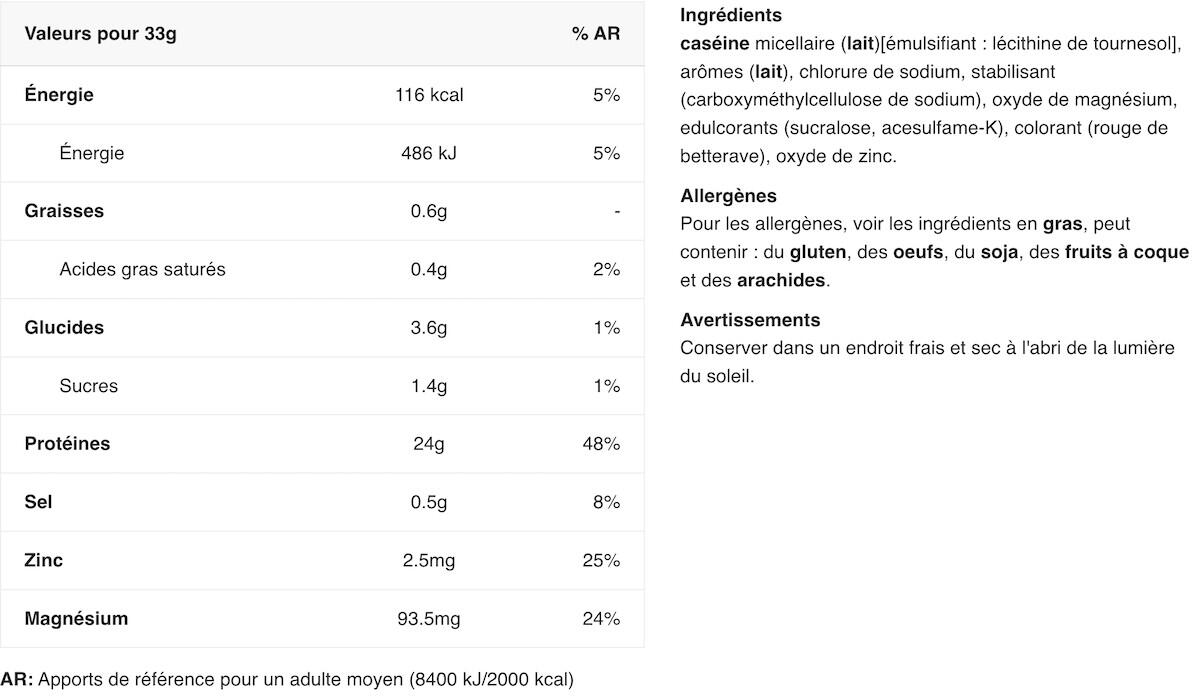The height and width of the screenshot is (700, 1200).
Task: Click the 486 kJ energy value
Action: [429, 153]
